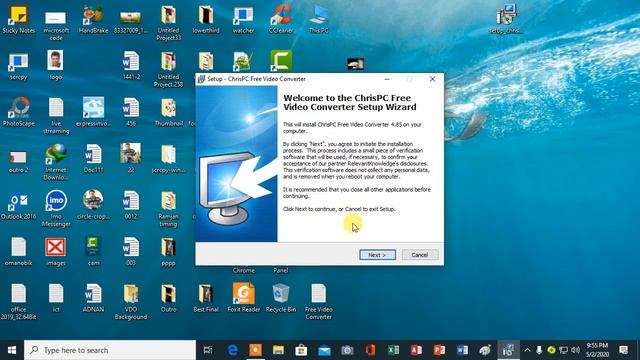The height and width of the screenshot is (360, 640).
Task: Open the Camera app from taskbar
Action: [347, 350]
